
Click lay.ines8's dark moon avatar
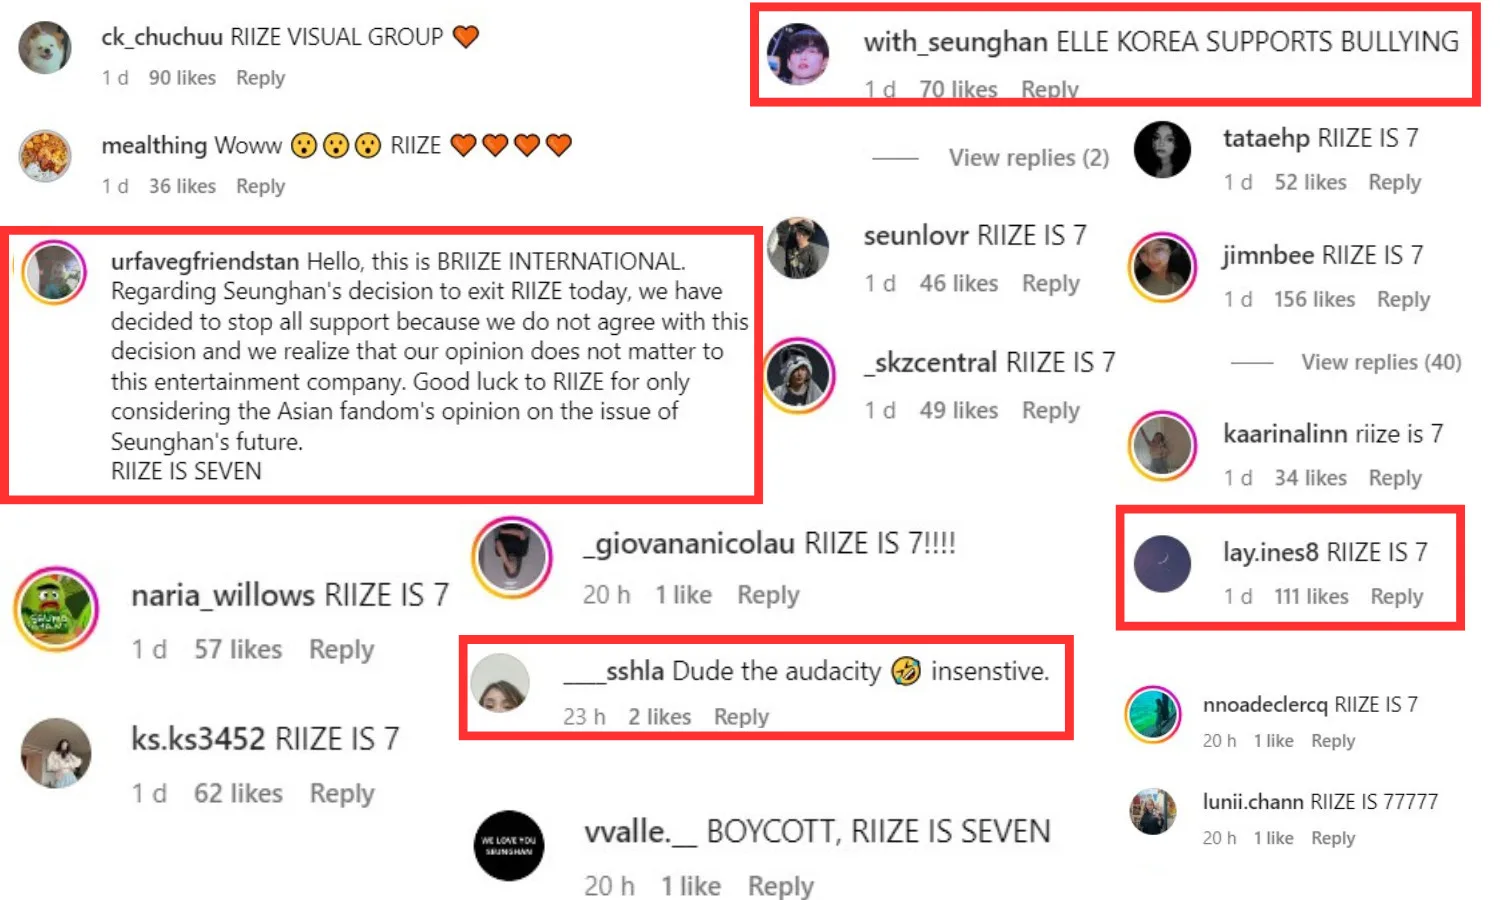coord(1162,564)
